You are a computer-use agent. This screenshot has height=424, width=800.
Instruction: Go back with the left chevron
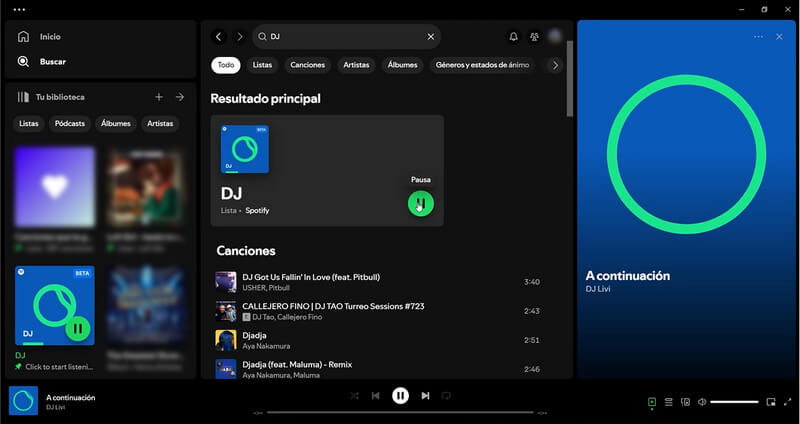[x=219, y=37]
